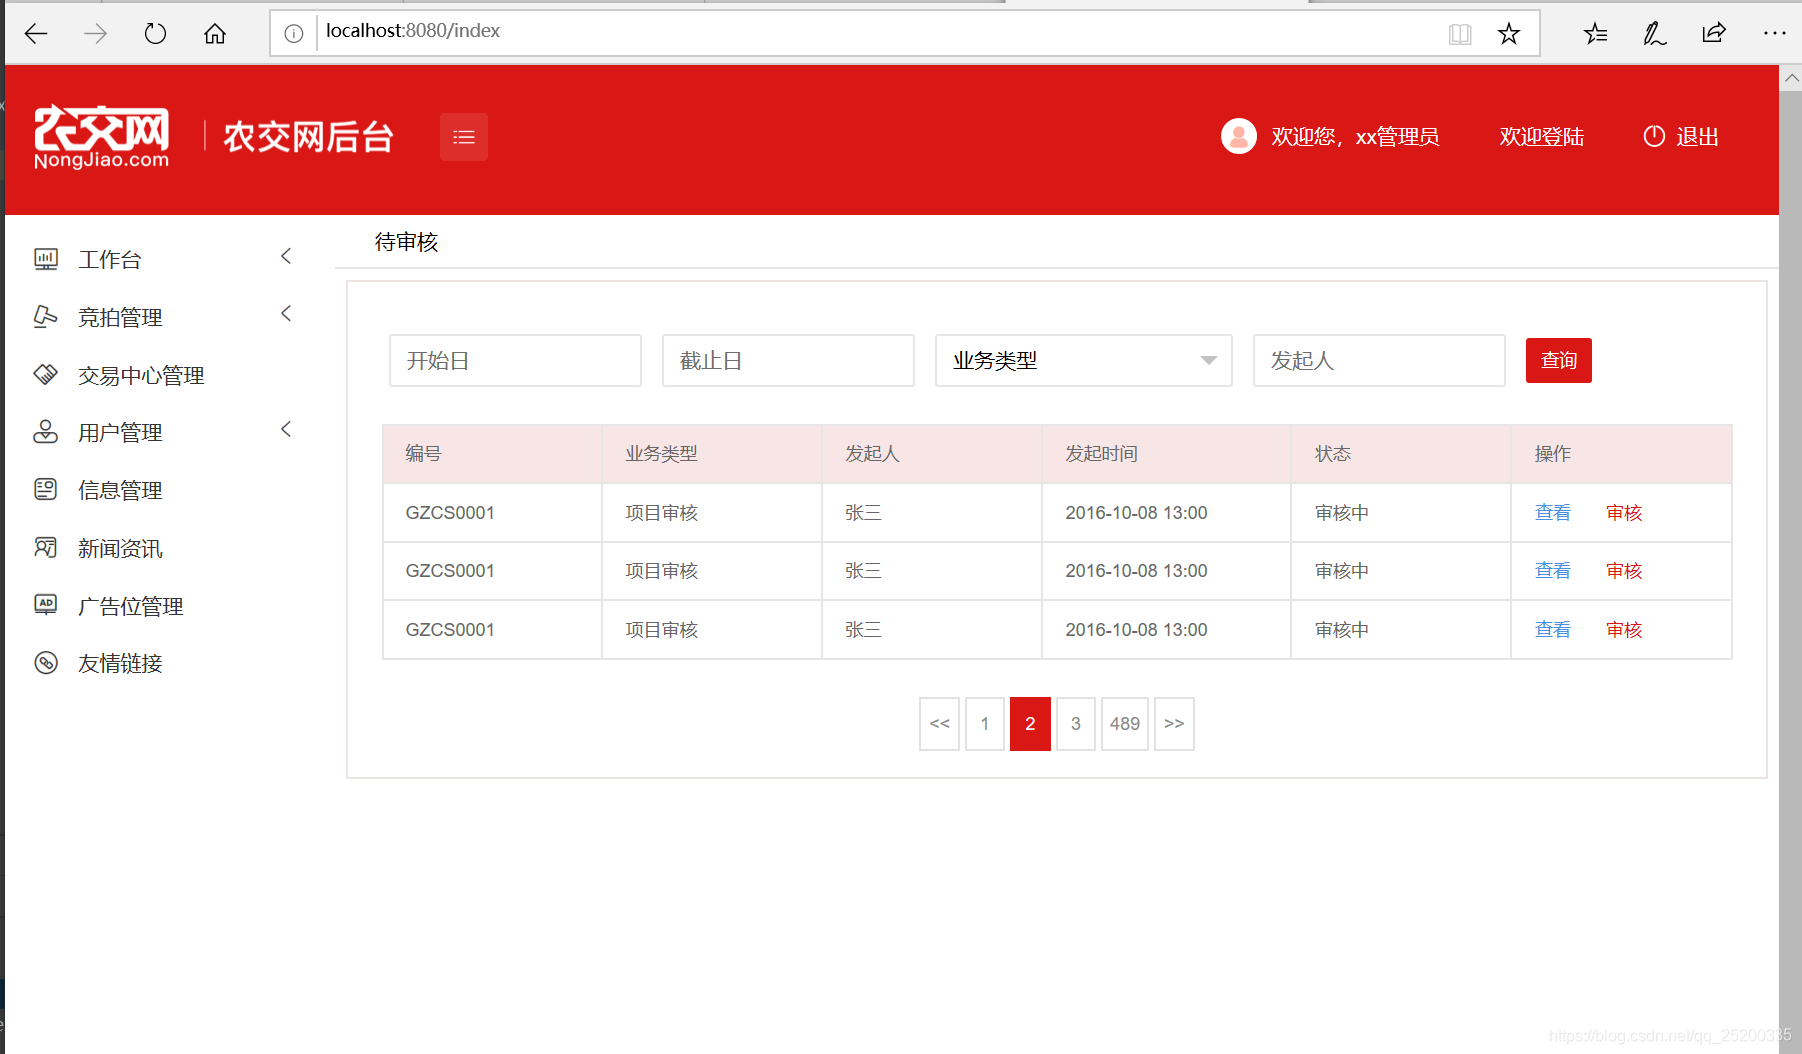The height and width of the screenshot is (1054, 1802).
Task: Click the 欢迎您, xx管理员 text
Action: pos(1355,137)
